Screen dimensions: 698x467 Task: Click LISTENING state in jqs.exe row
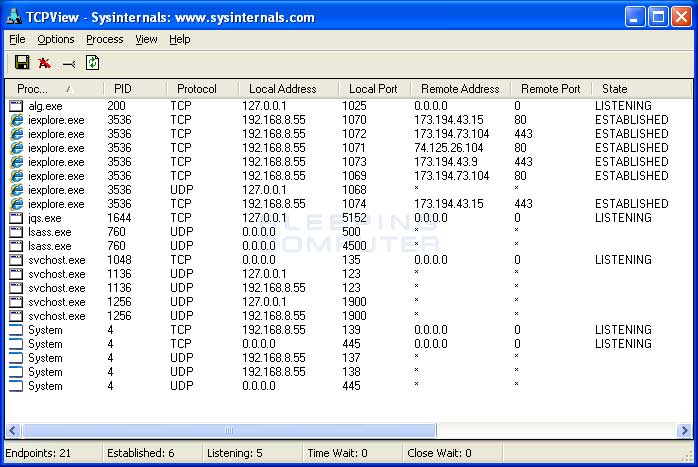point(623,218)
